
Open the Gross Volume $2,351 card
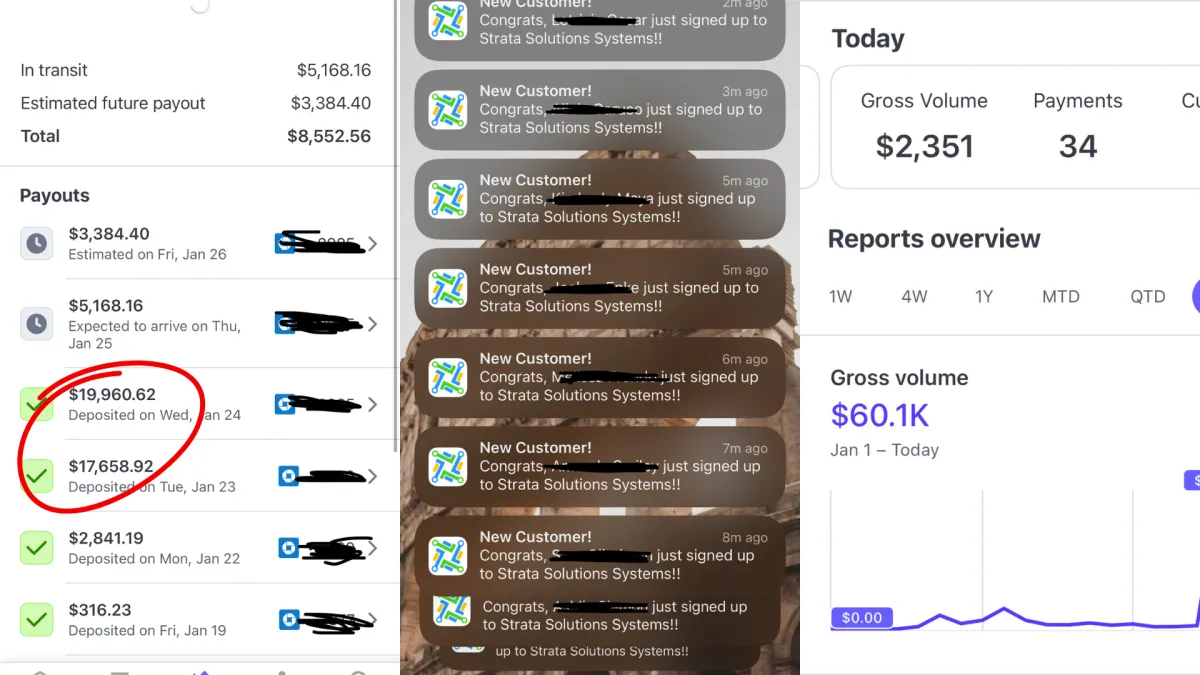click(x=924, y=127)
